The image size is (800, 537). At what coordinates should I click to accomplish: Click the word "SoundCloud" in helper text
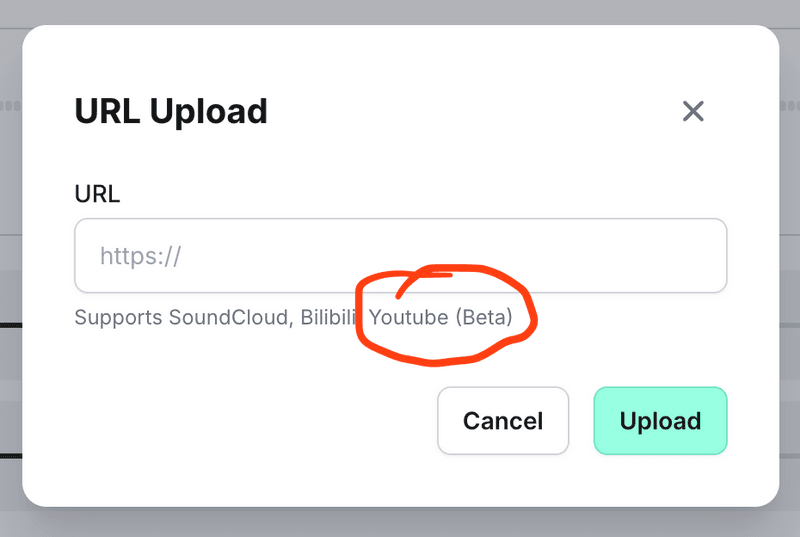(231, 317)
